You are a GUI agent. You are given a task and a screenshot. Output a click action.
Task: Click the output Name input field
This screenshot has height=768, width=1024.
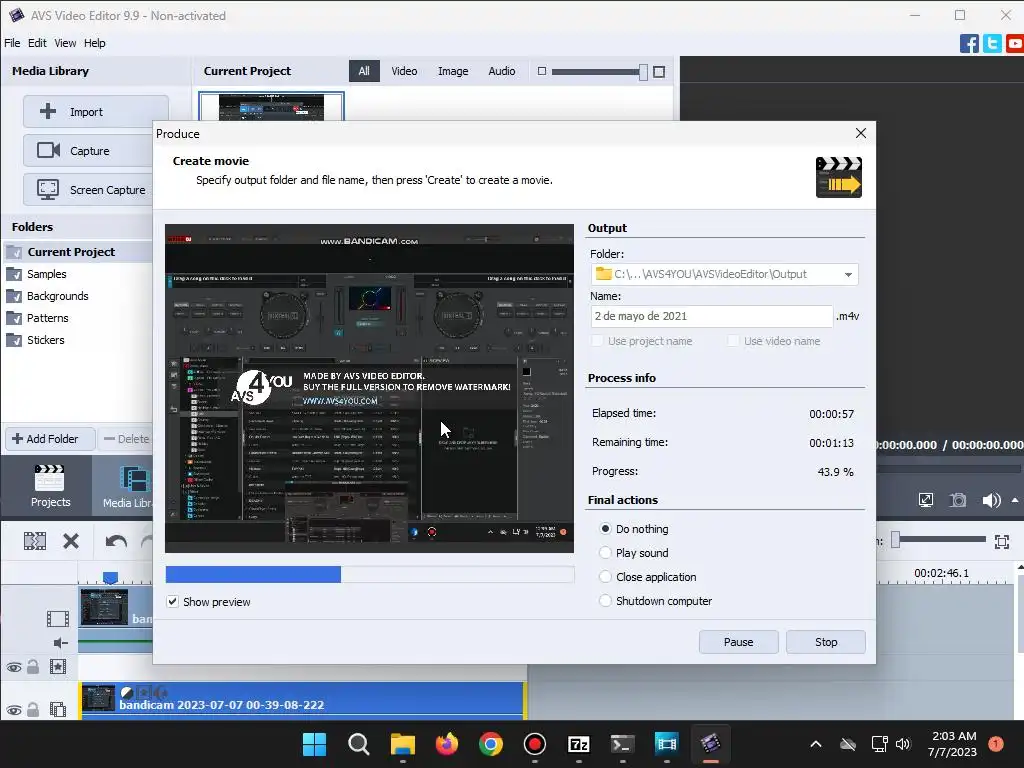click(x=712, y=316)
